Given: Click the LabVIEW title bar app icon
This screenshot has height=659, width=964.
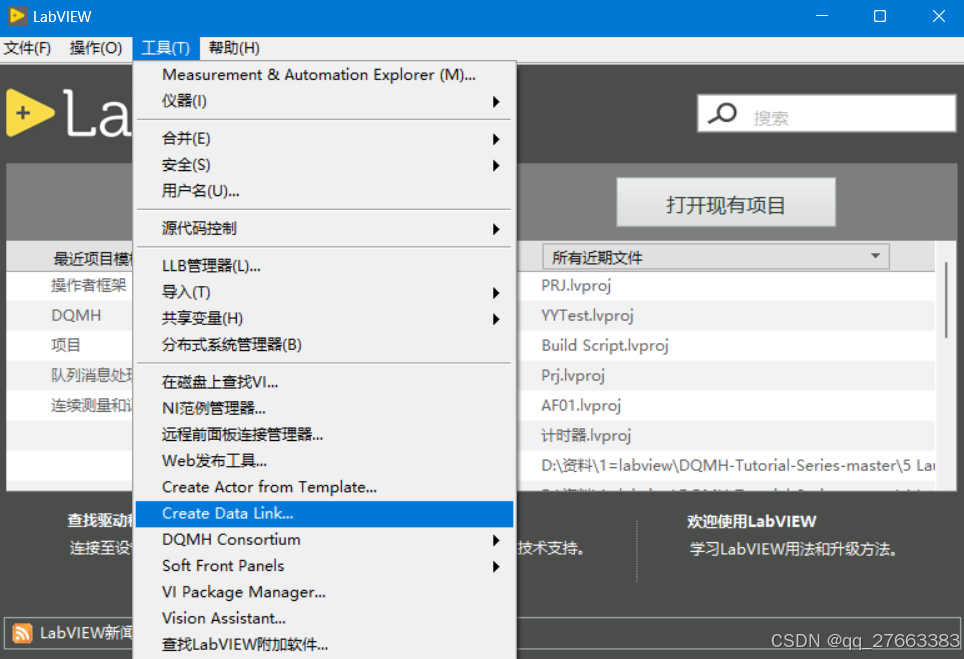Looking at the screenshot, I should click(17, 16).
